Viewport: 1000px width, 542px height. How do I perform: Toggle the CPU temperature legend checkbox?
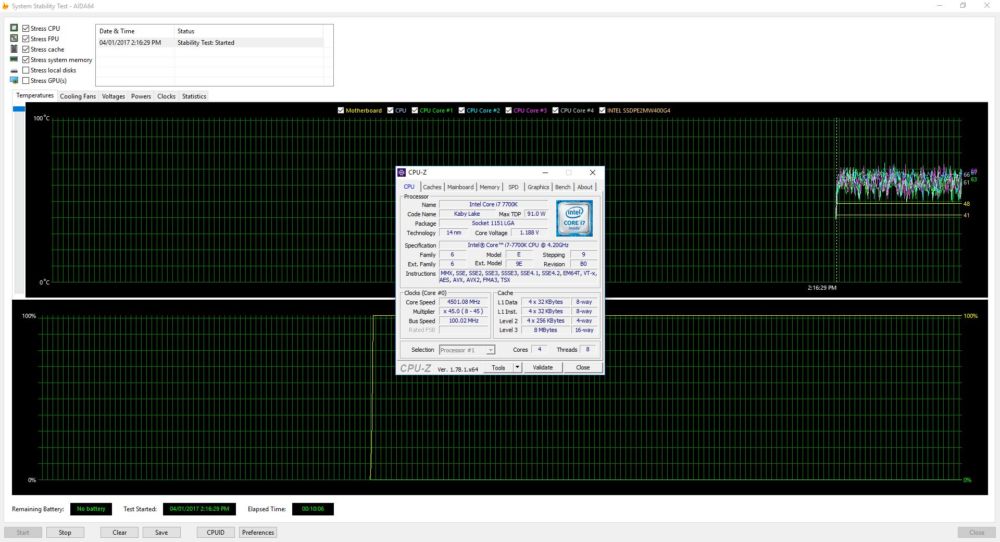point(390,110)
